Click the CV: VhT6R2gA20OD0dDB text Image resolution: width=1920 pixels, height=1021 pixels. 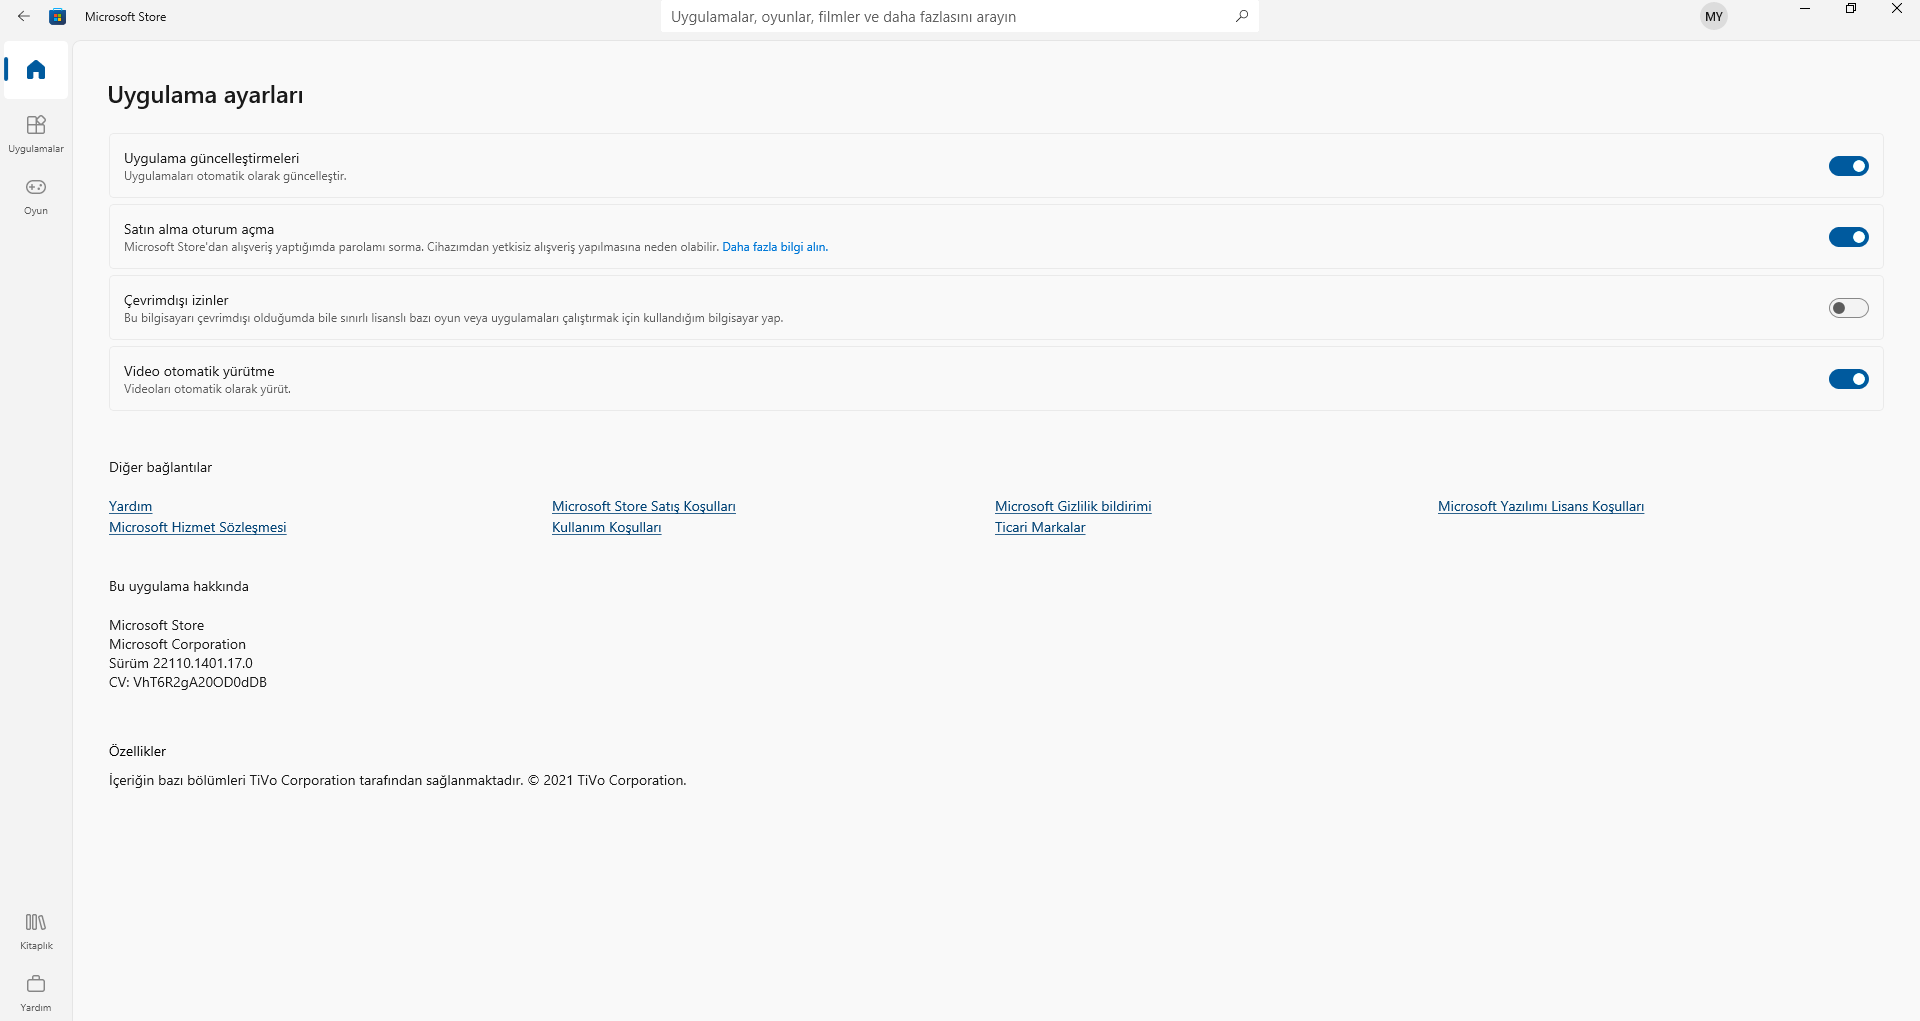tap(188, 682)
